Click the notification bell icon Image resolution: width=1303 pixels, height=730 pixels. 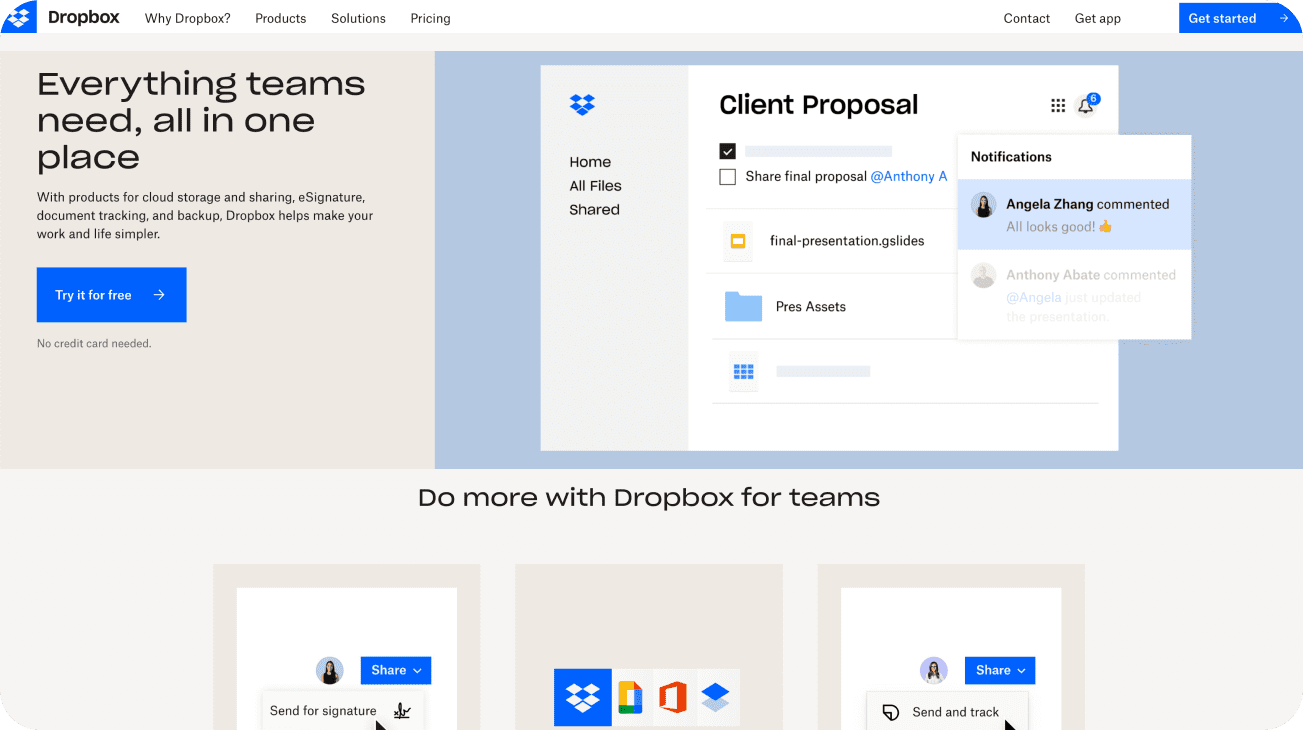(1085, 106)
